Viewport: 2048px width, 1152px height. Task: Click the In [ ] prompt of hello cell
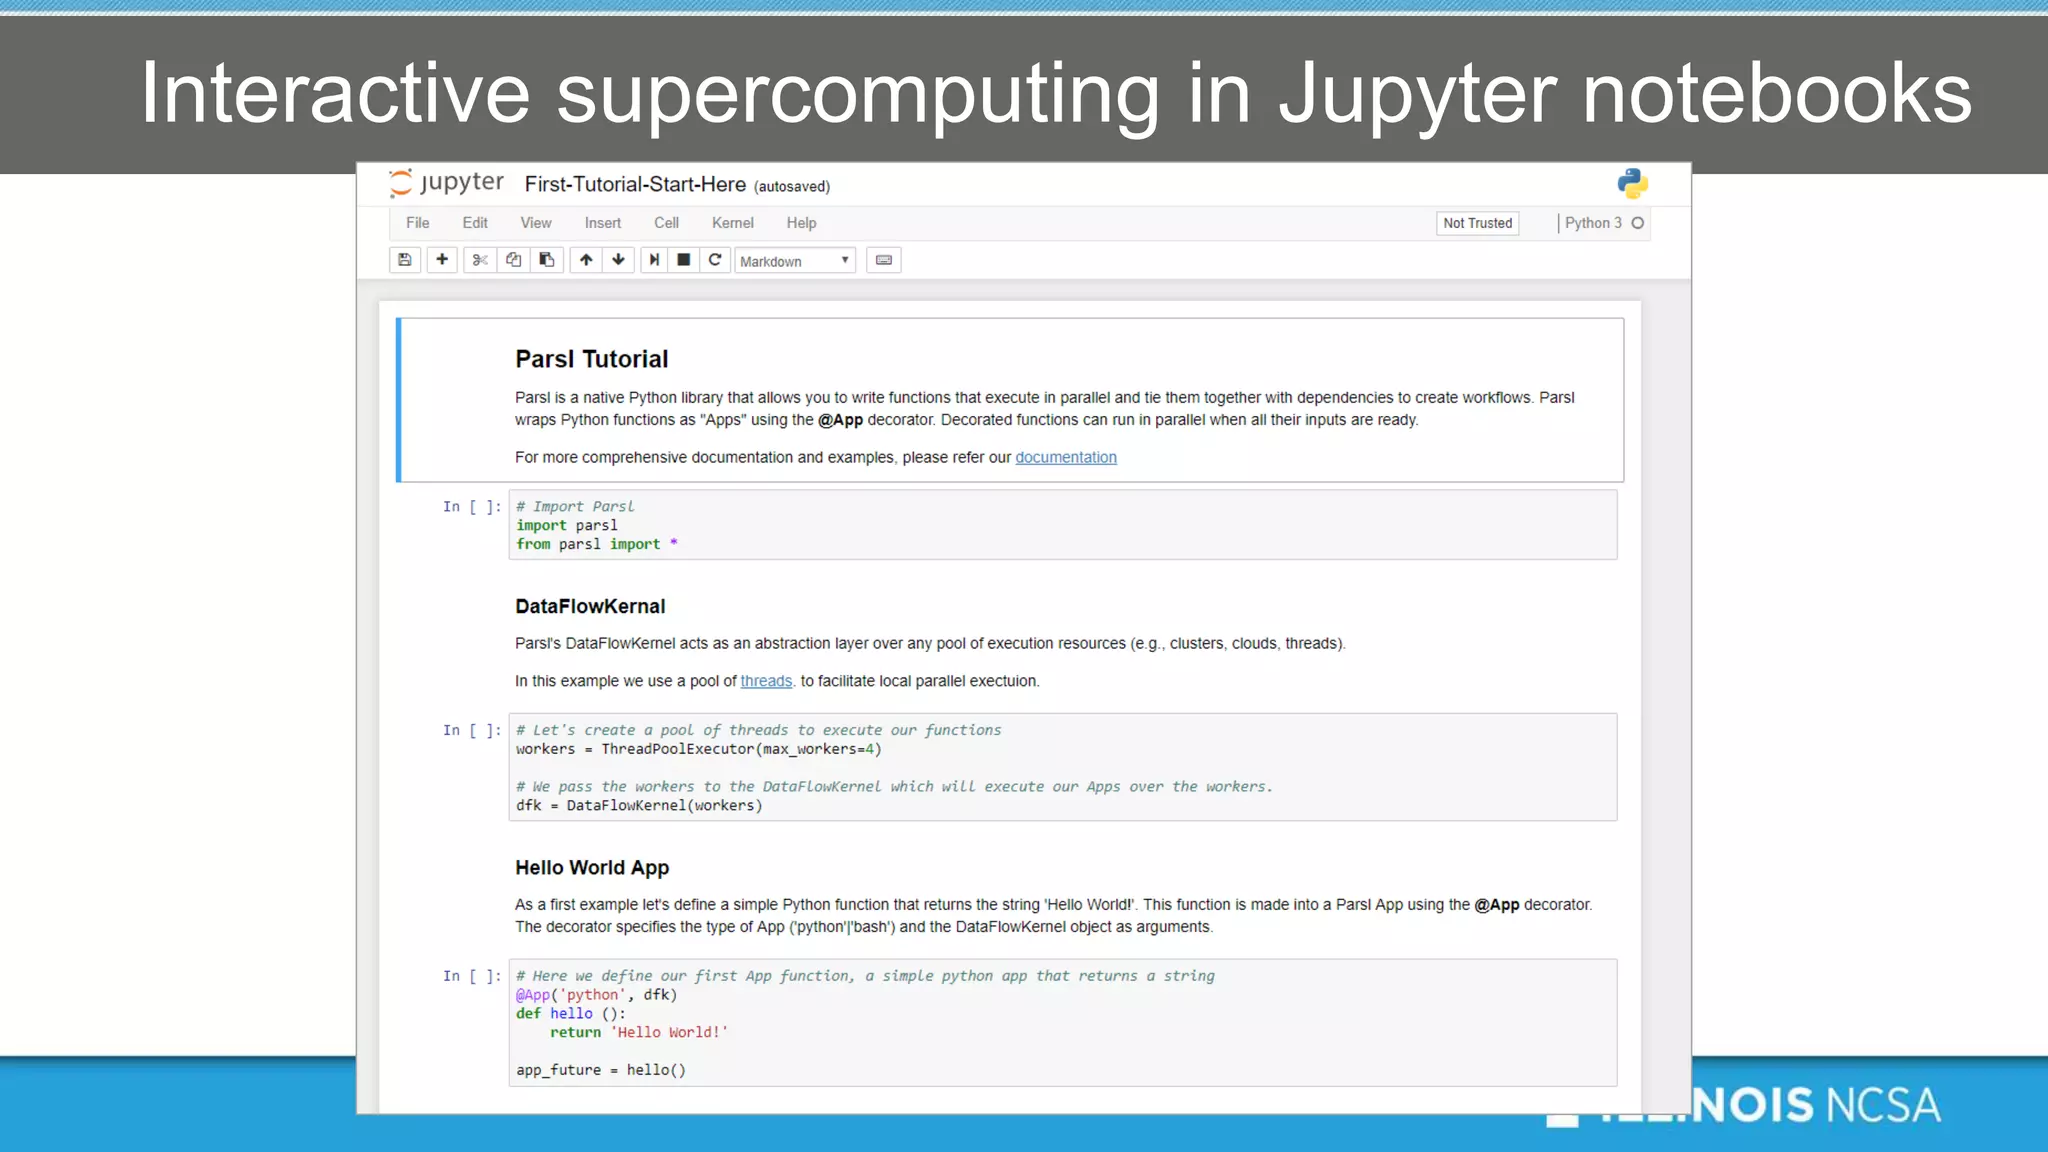(472, 976)
